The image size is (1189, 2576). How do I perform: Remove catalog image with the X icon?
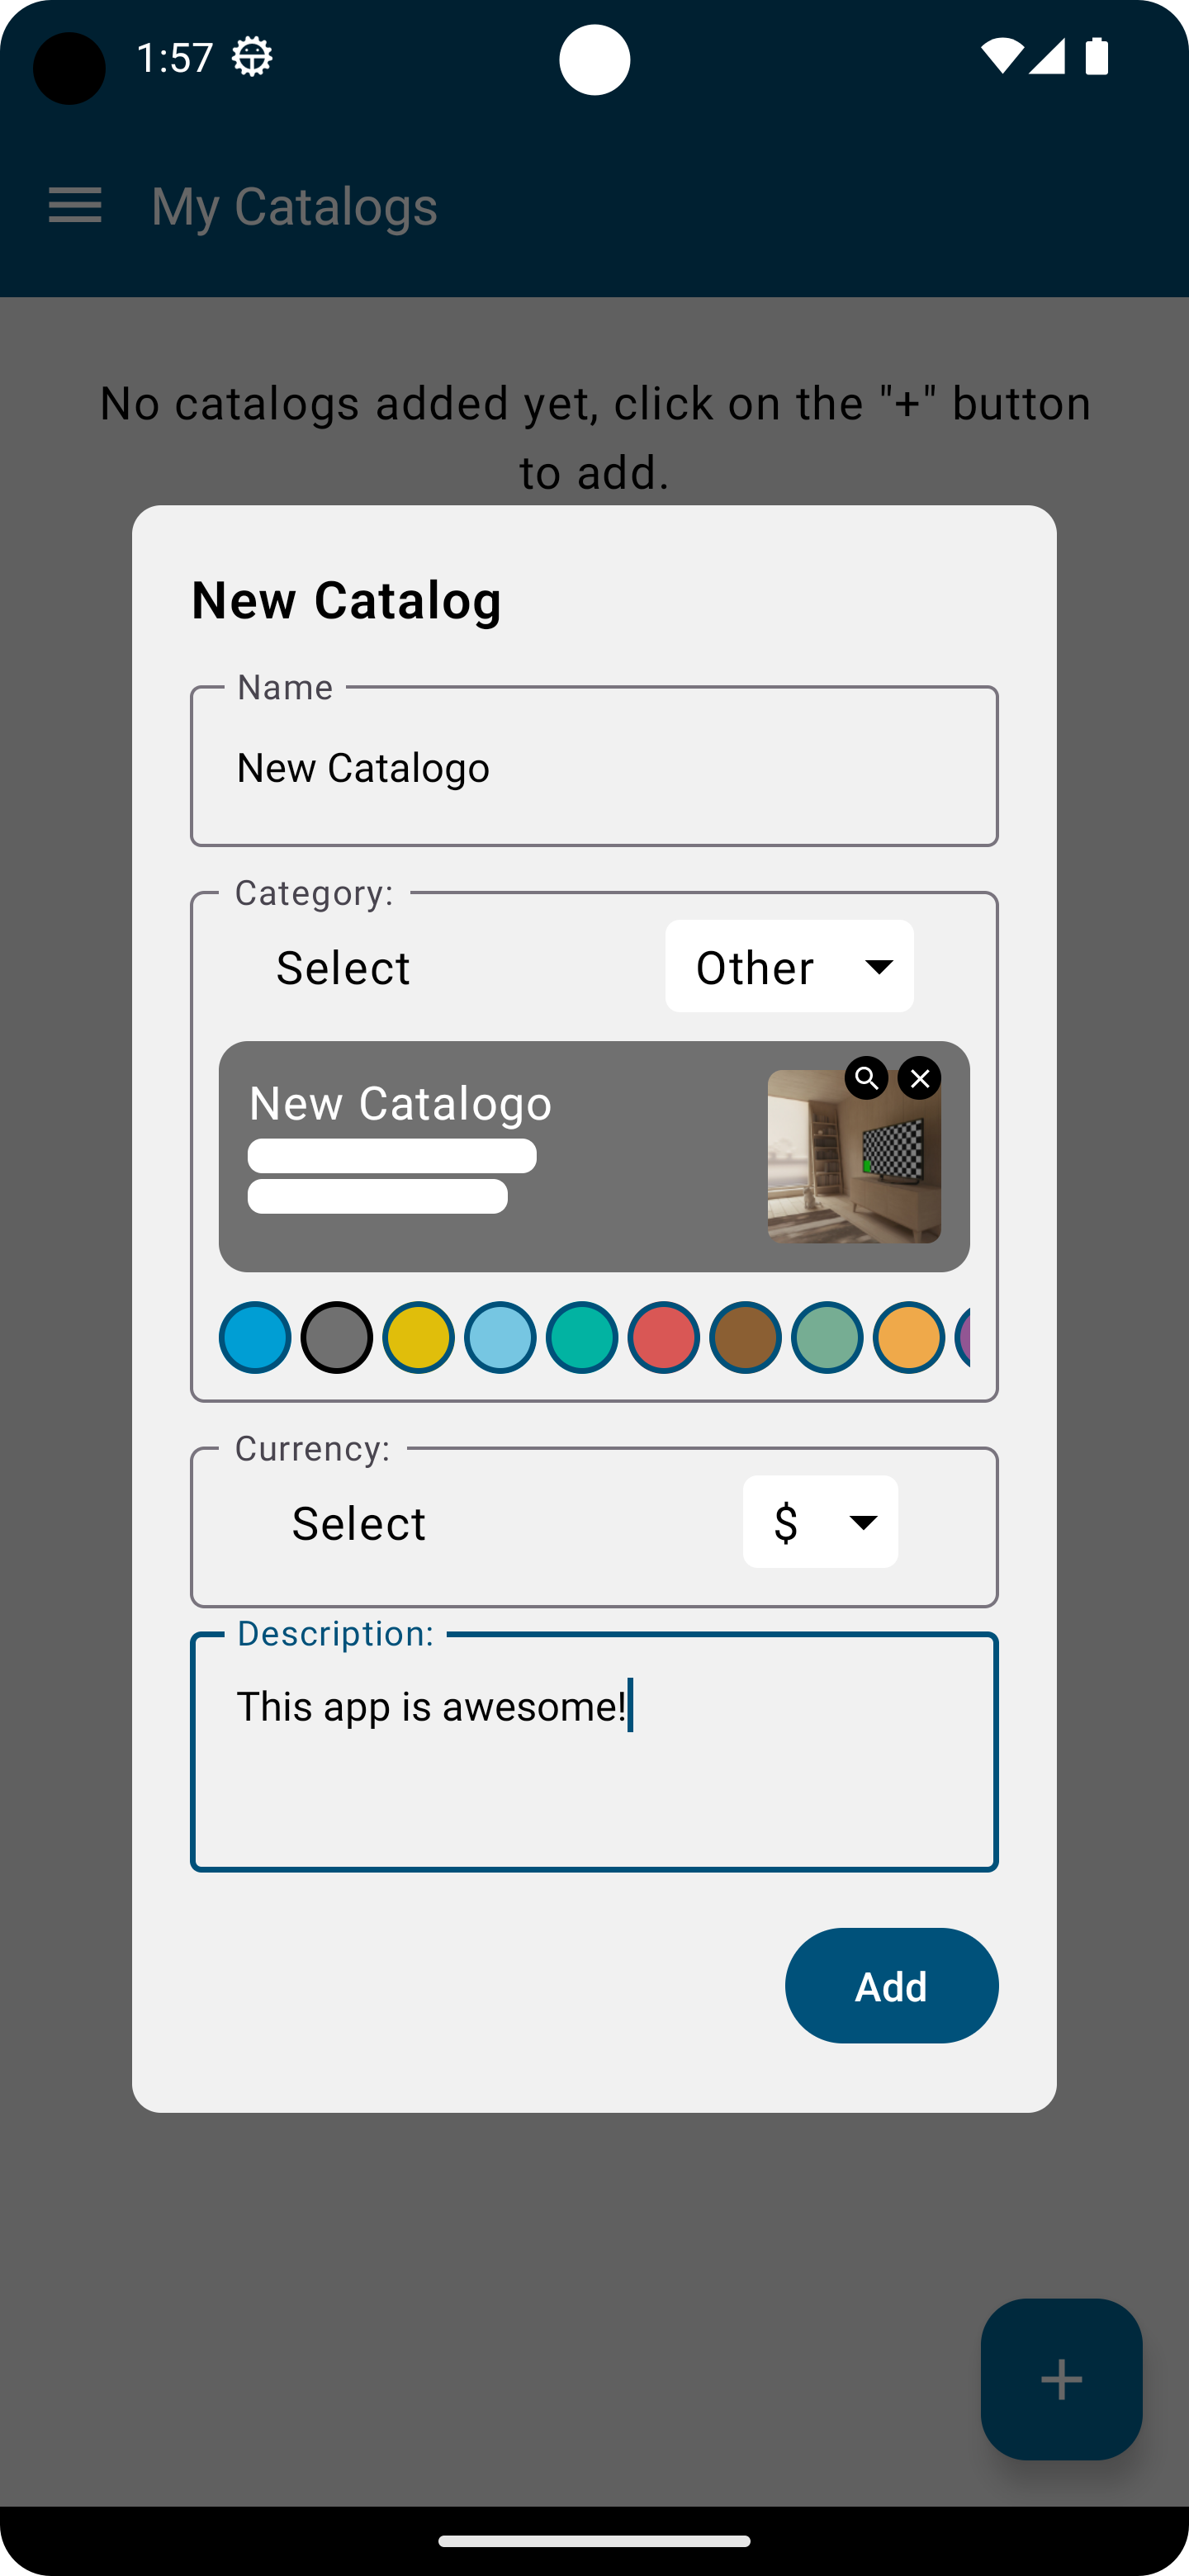(x=919, y=1078)
